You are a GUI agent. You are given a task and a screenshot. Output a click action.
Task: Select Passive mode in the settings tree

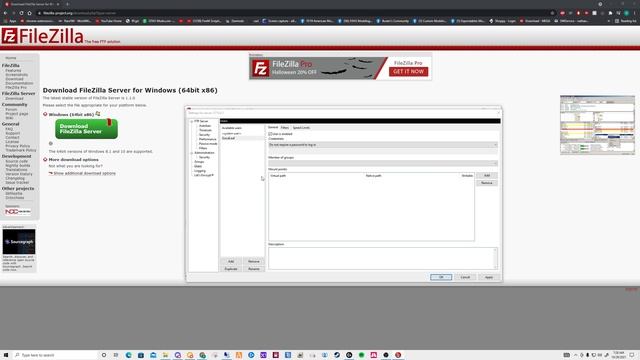(x=208, y=144)
